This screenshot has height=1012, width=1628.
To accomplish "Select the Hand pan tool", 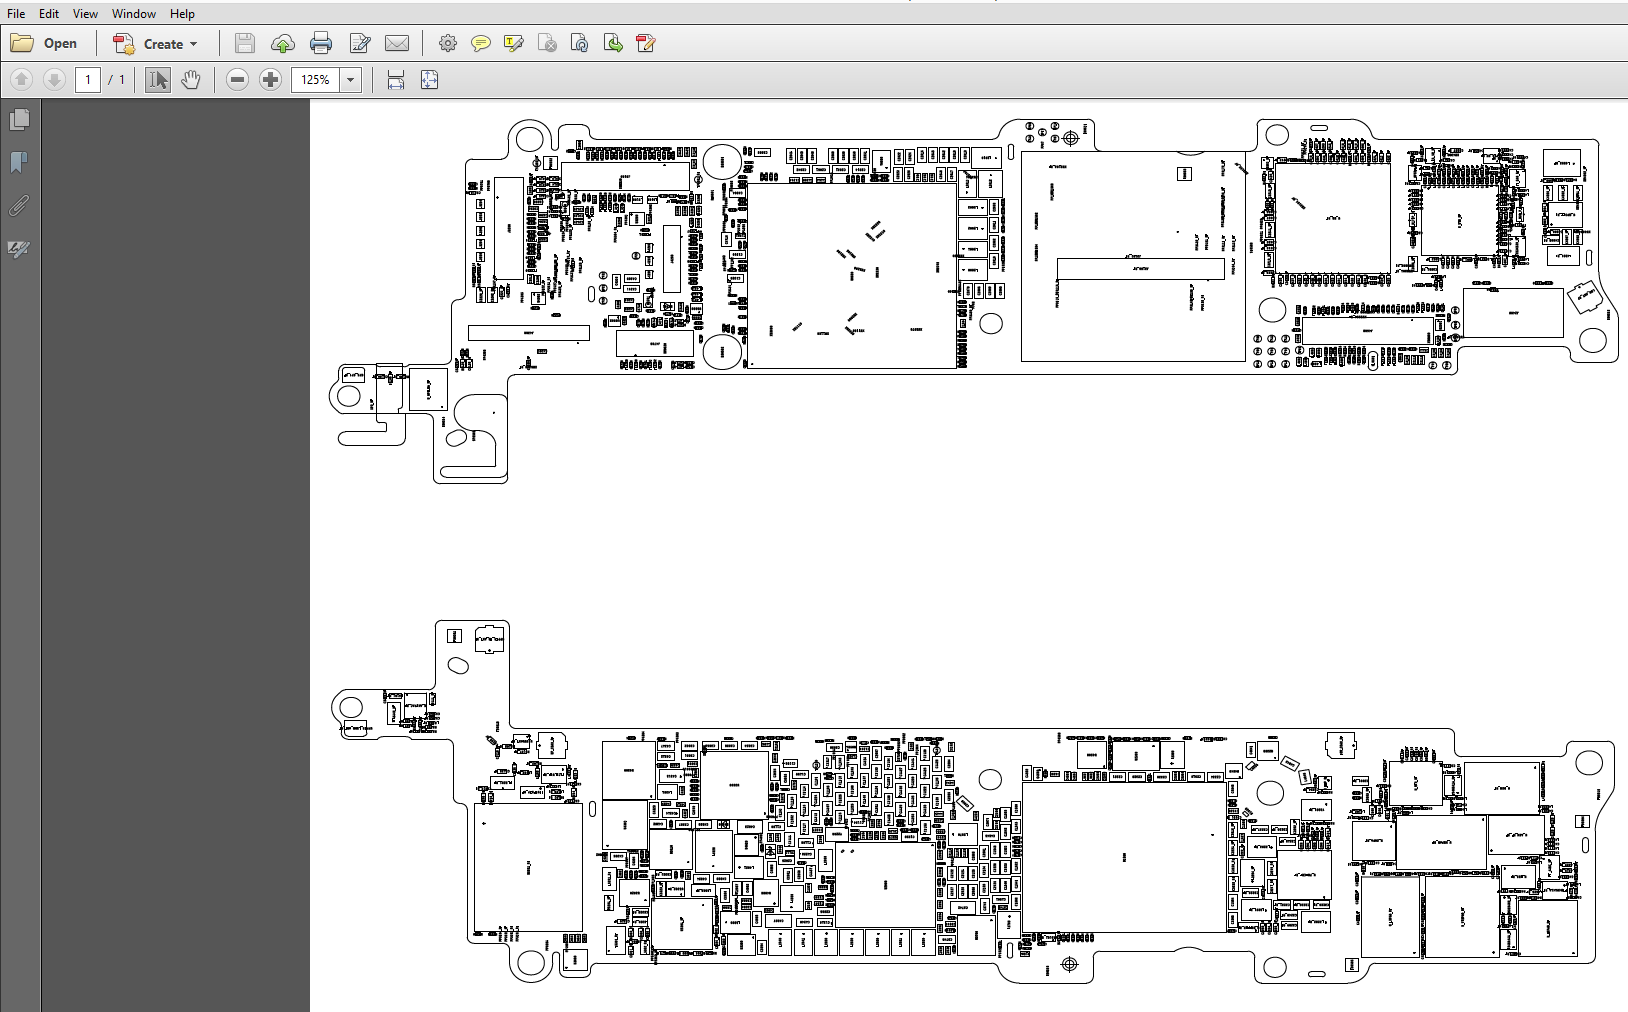I will point(190,80).
